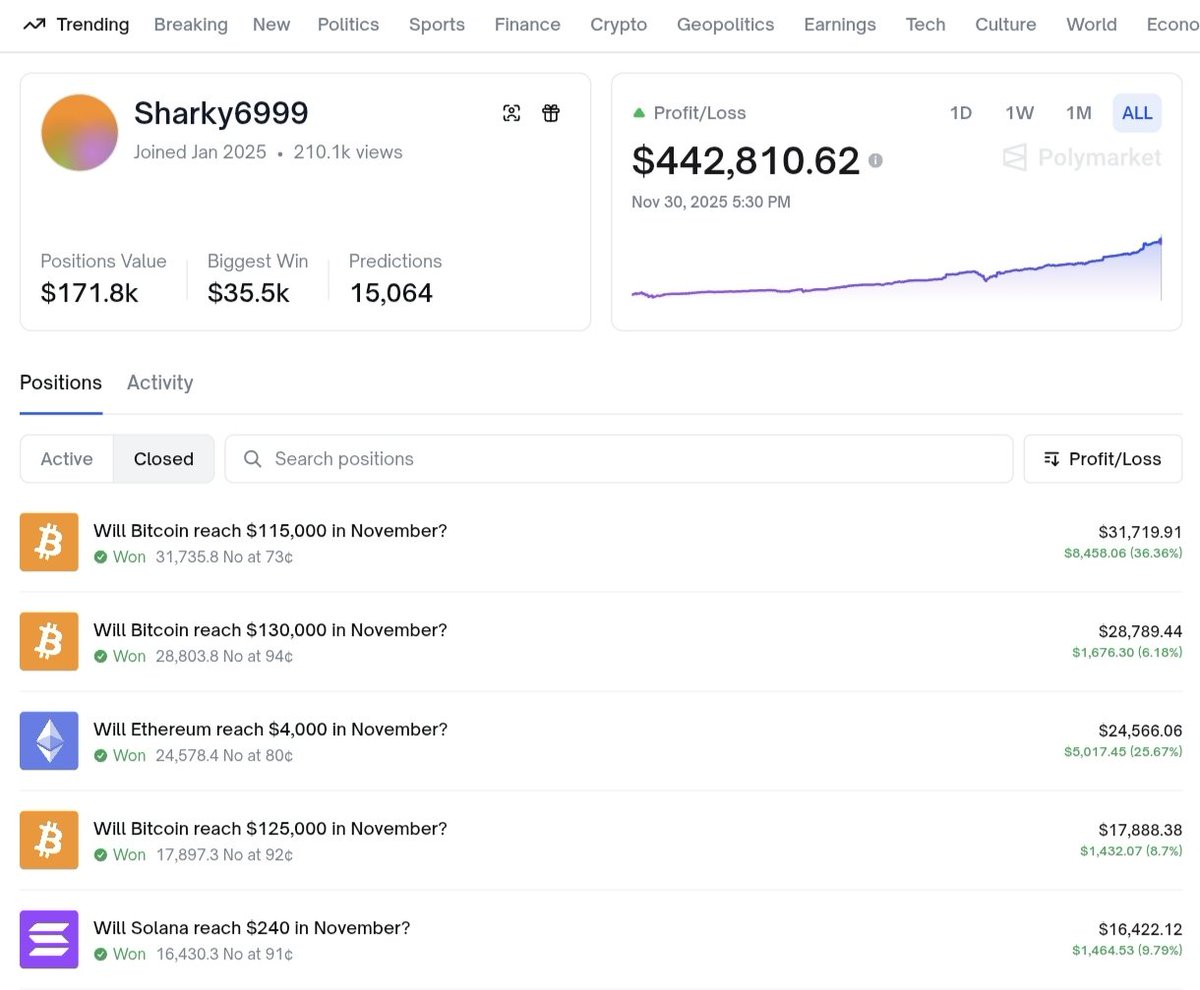Open 'Will Bitcoin reach $115,000 in November?'
The image size is (1200, 990).
(270, 531)
